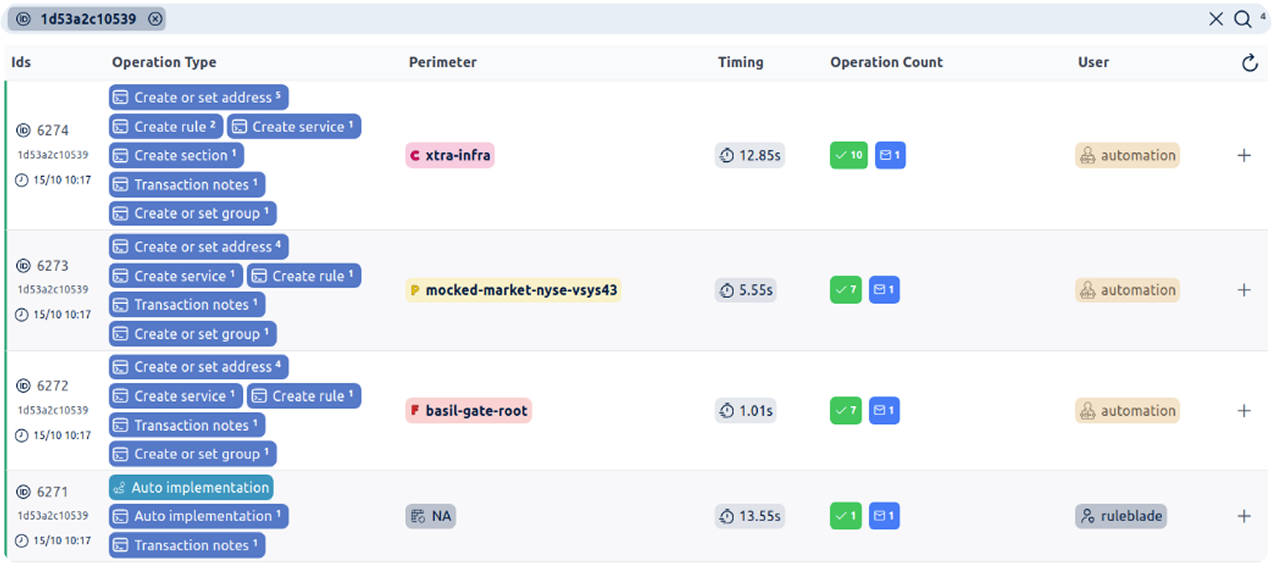Click the Create section operation tag
The image size is (1272, 566).
pos(176,155)
